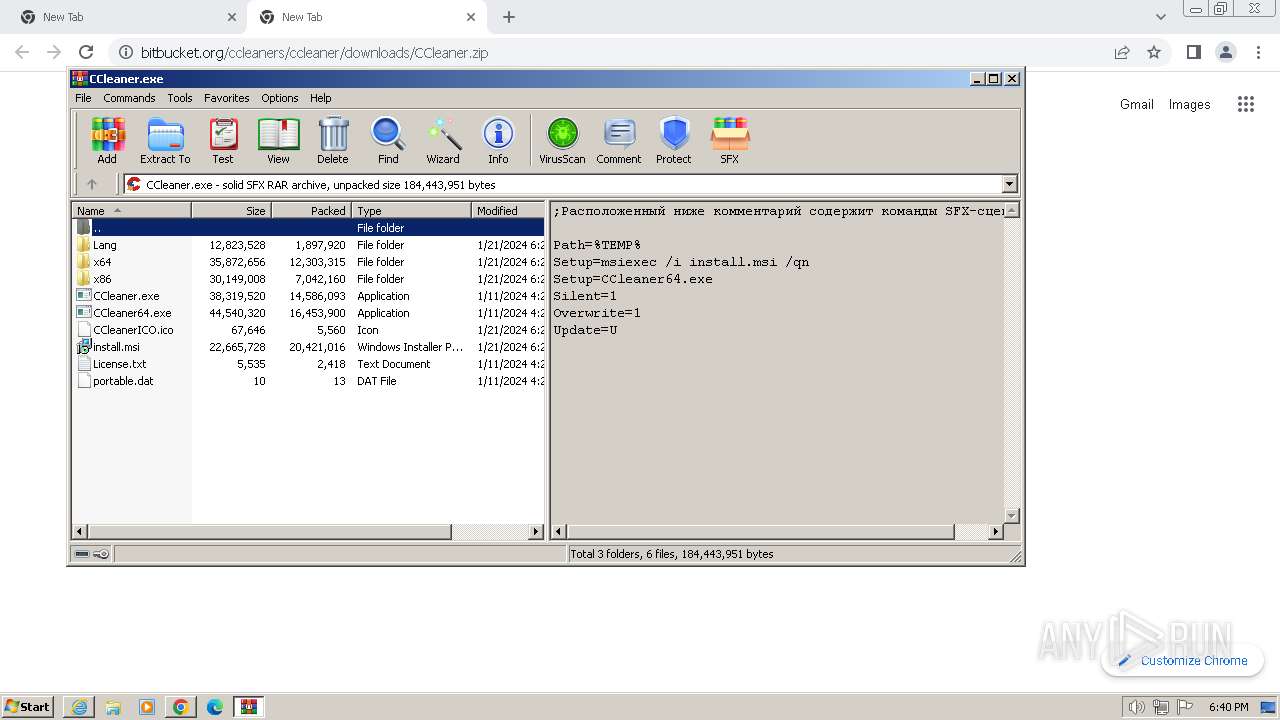Sort file list by Name column

(132, 210)
